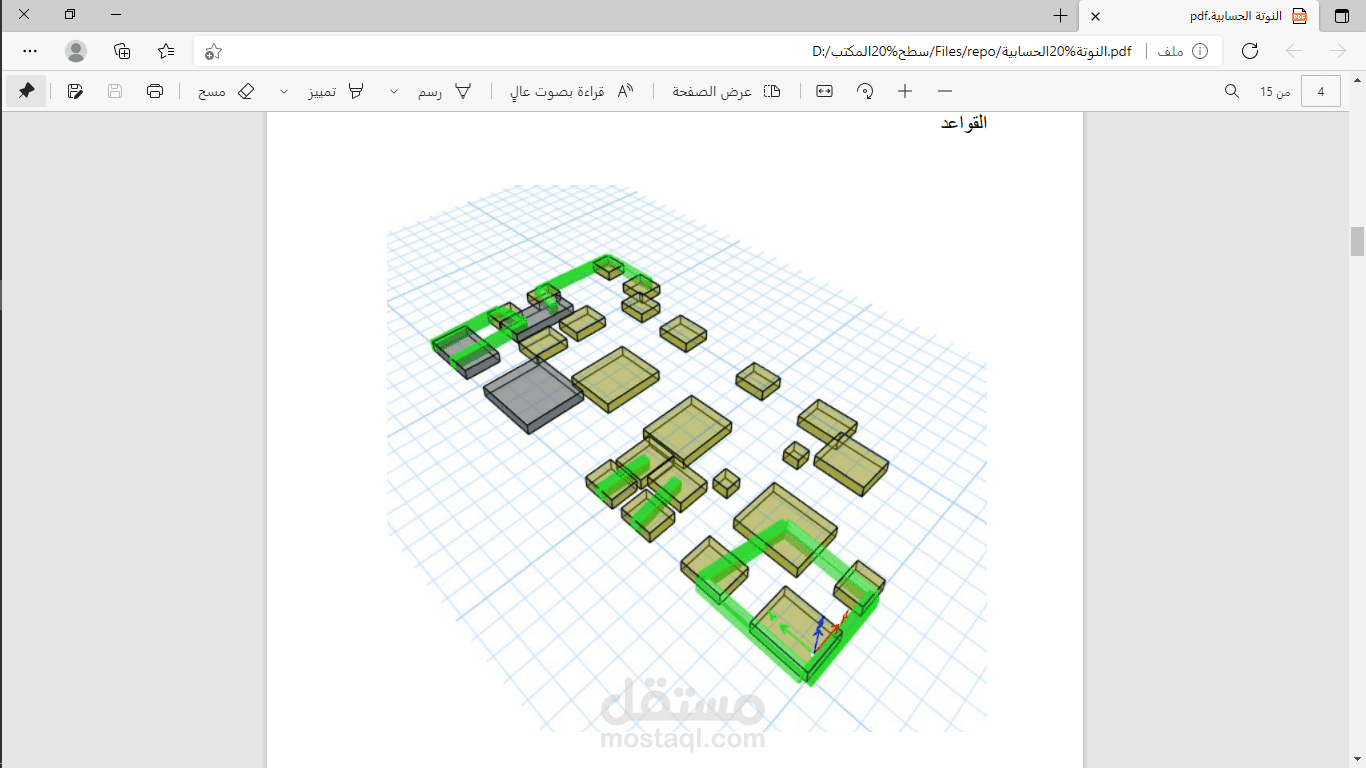Viewport: 1366px width, 768px height.
Task: View site information (ملف) icon
Action: (1200, 51)
